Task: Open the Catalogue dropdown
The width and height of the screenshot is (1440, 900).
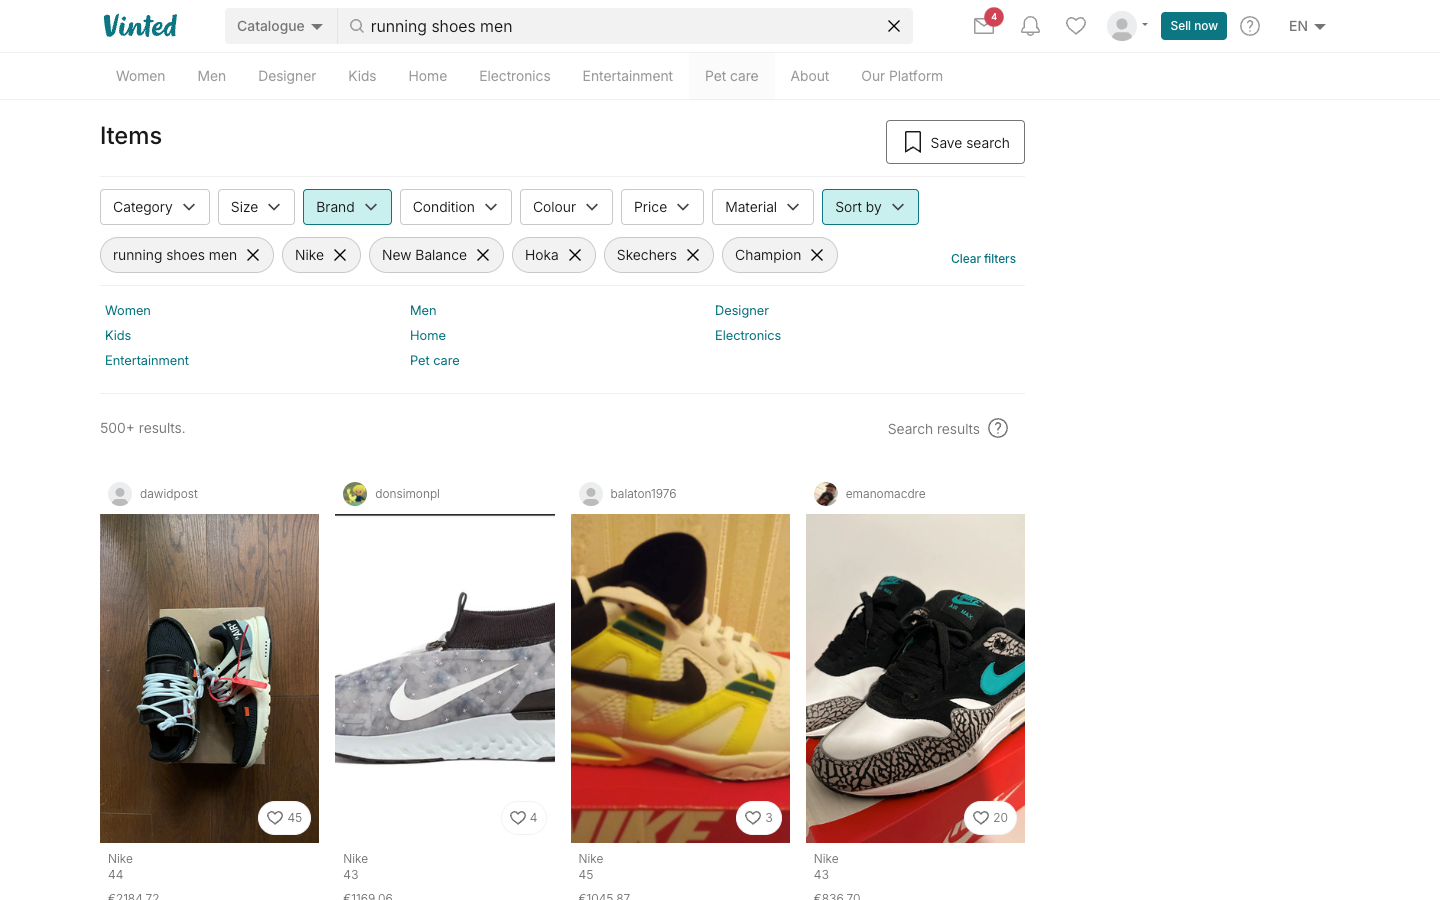Action: click(280, 26)
